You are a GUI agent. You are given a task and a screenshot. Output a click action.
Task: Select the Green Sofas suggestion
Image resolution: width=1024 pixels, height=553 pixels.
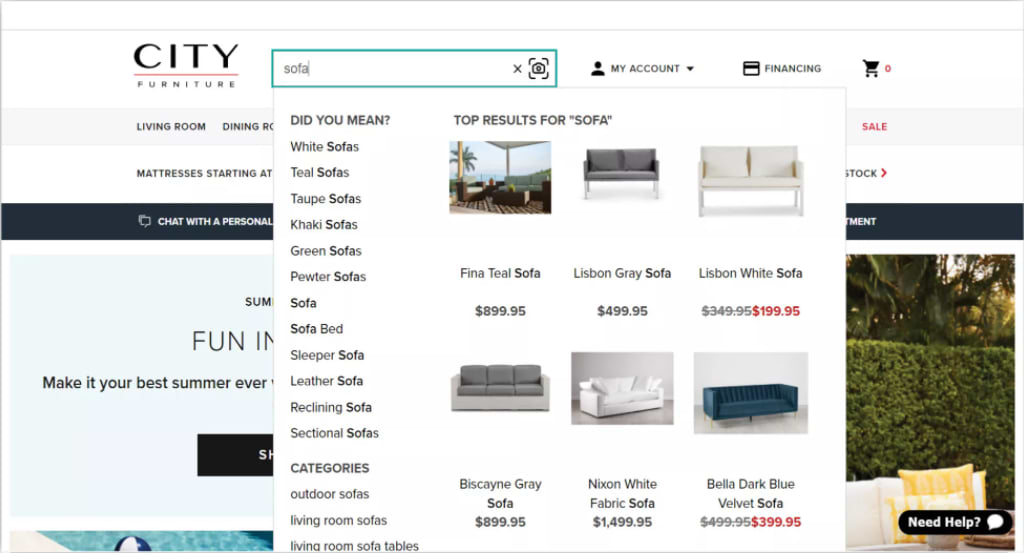[326, 251]
